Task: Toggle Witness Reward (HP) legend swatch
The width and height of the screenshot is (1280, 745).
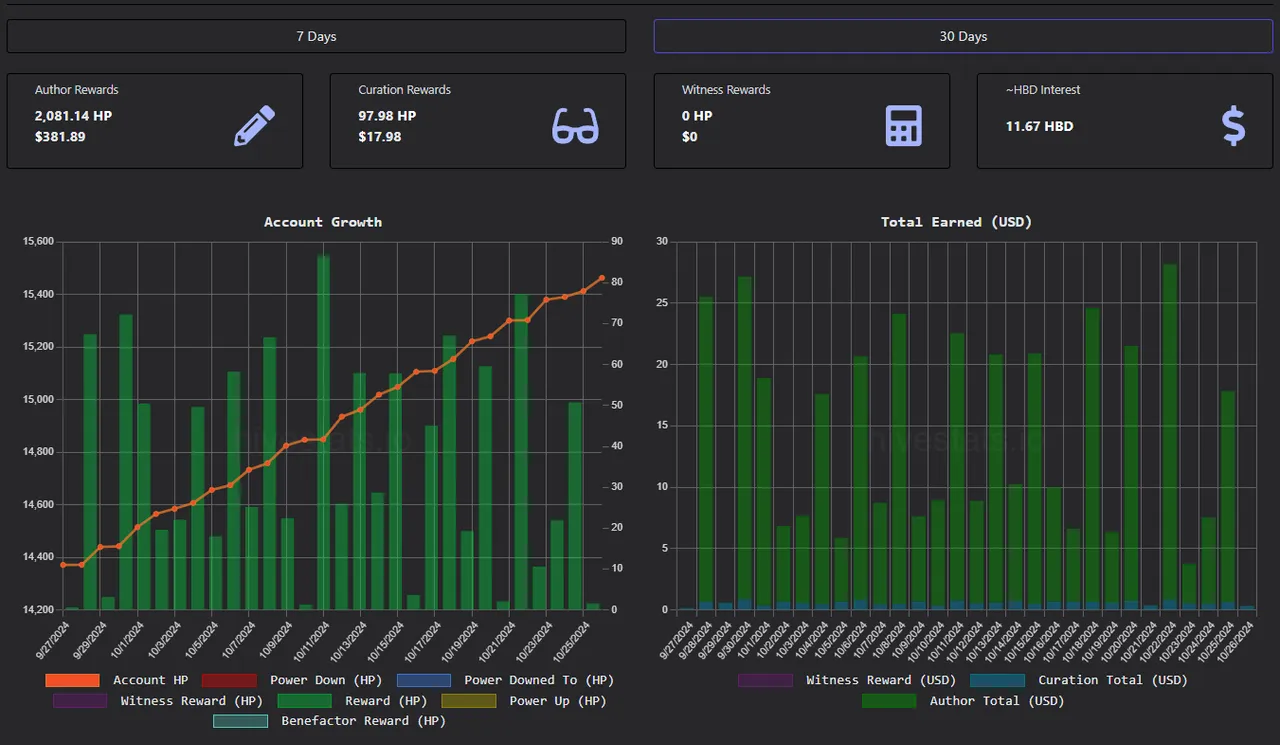Action: click(x=80, y=701)
